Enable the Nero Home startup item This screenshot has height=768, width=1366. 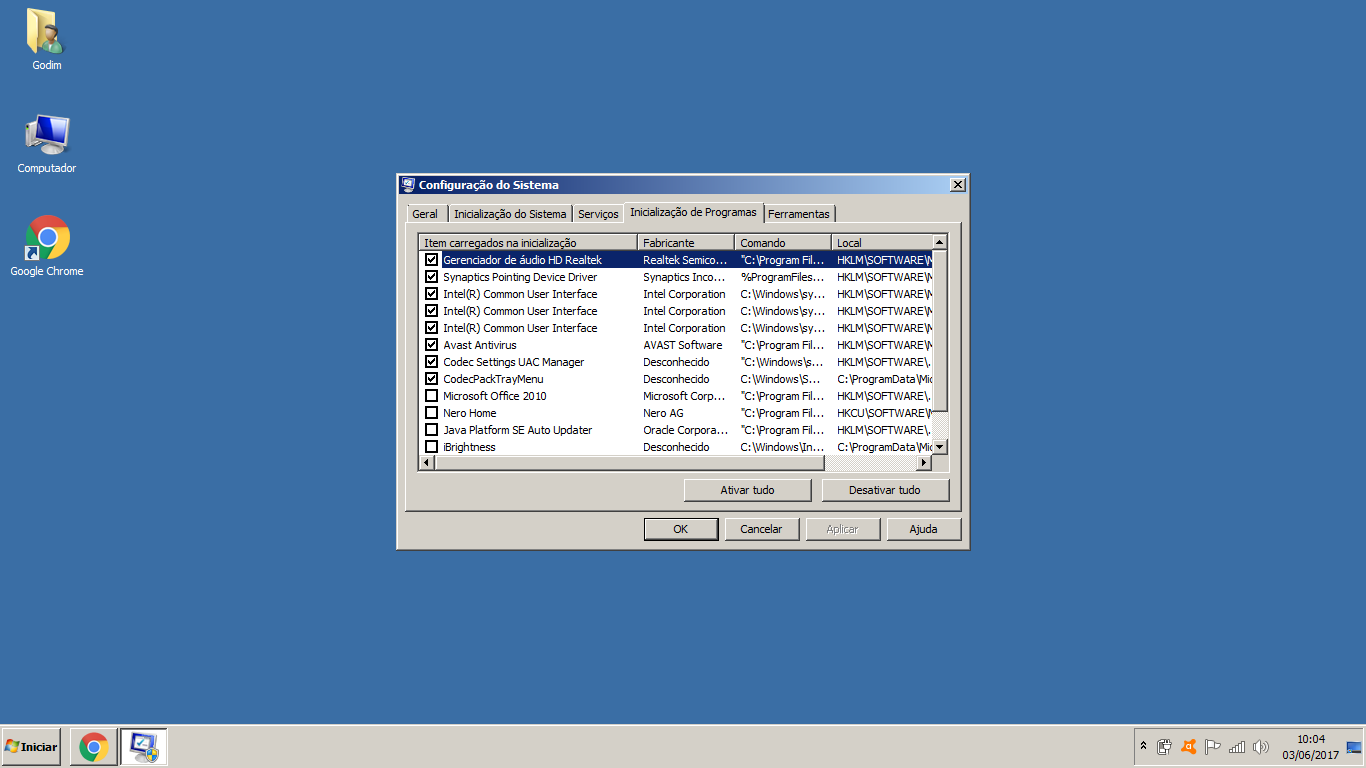pyautogui.click(x=432, y=413)
